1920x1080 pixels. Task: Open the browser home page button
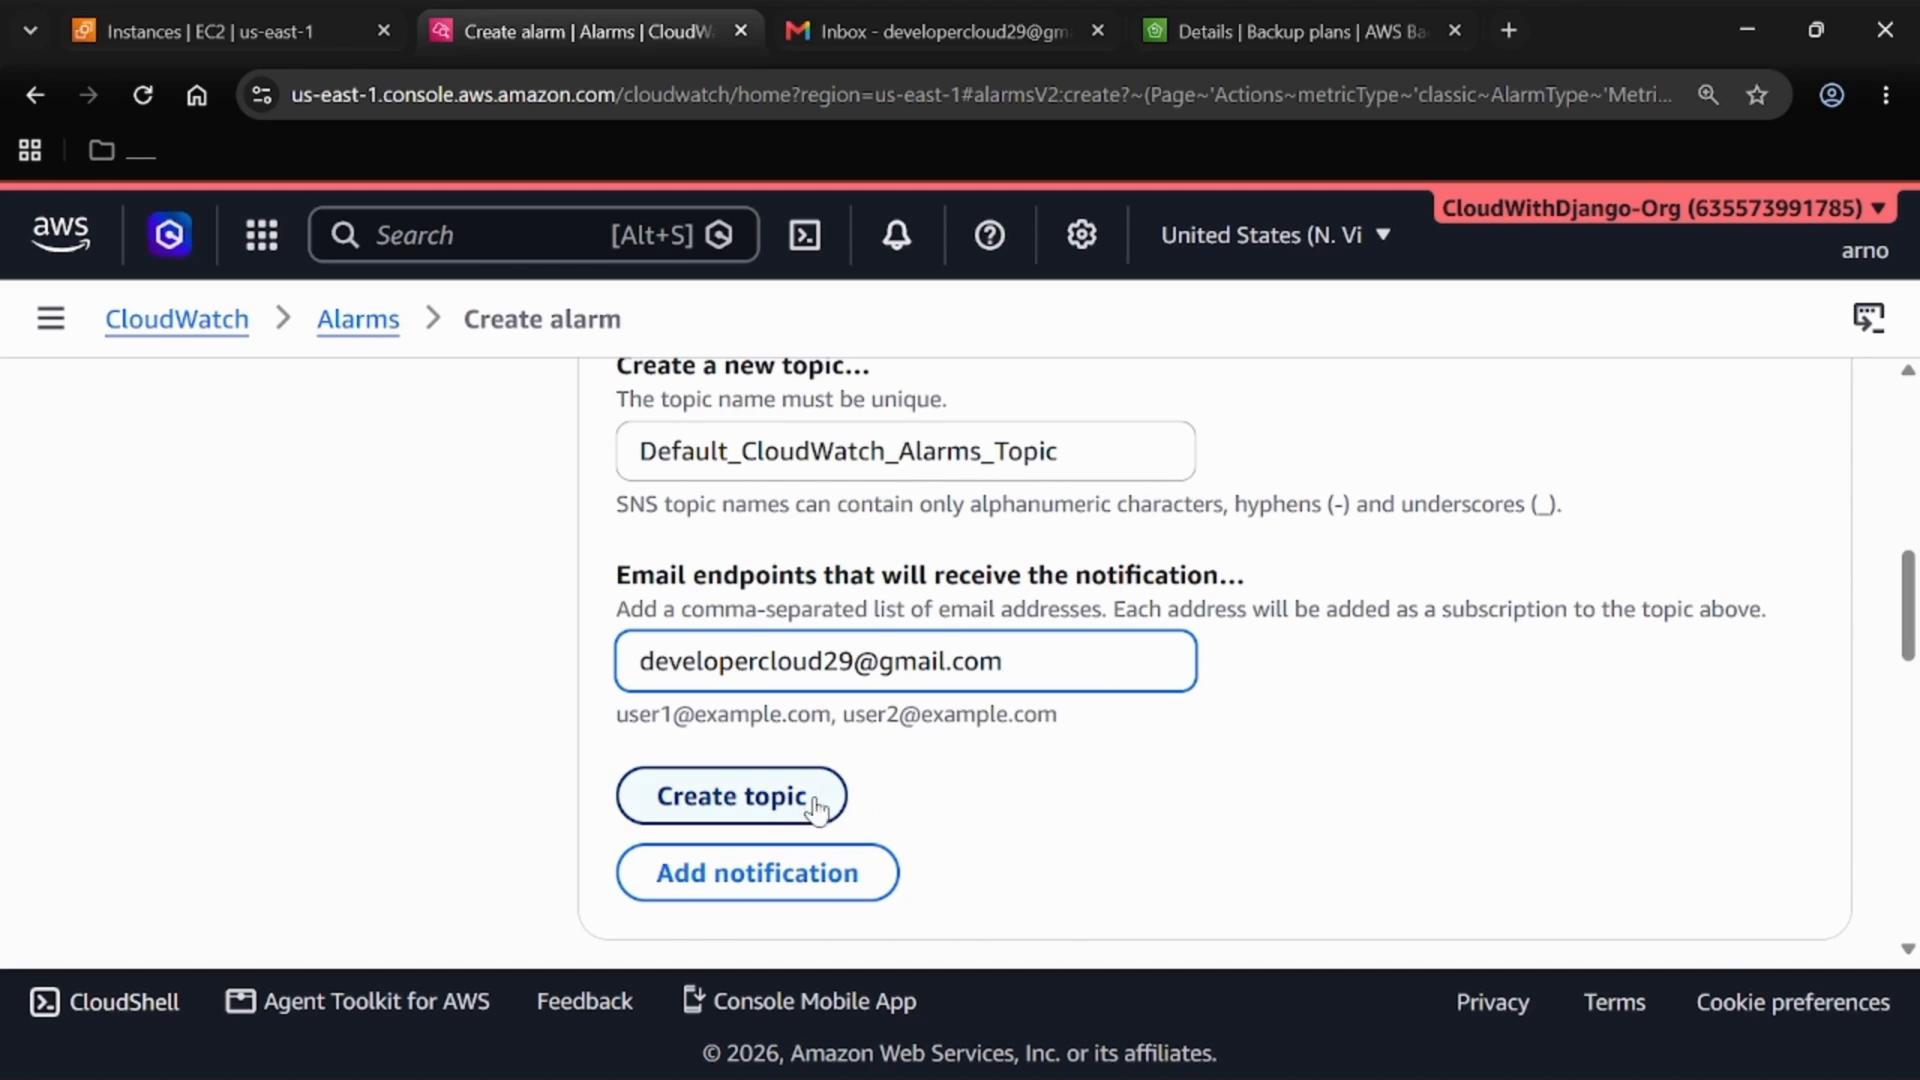[x=197, y=95]
